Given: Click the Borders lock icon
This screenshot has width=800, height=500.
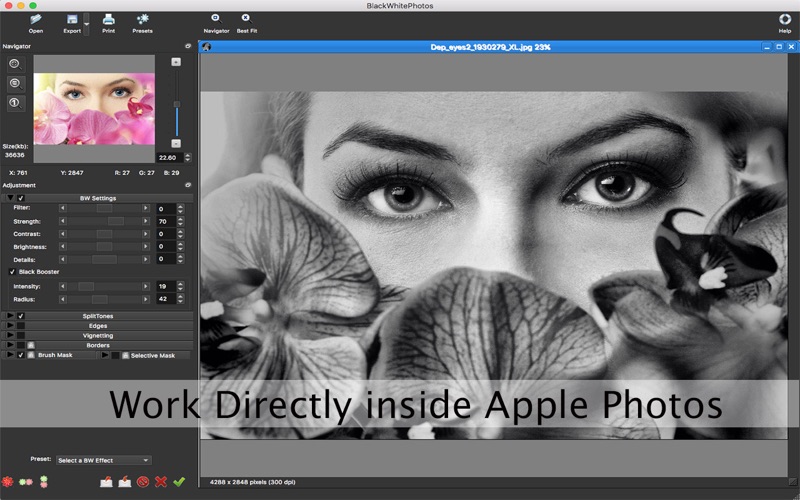Looking at the screenshot, I should click(x=31, y=345).
